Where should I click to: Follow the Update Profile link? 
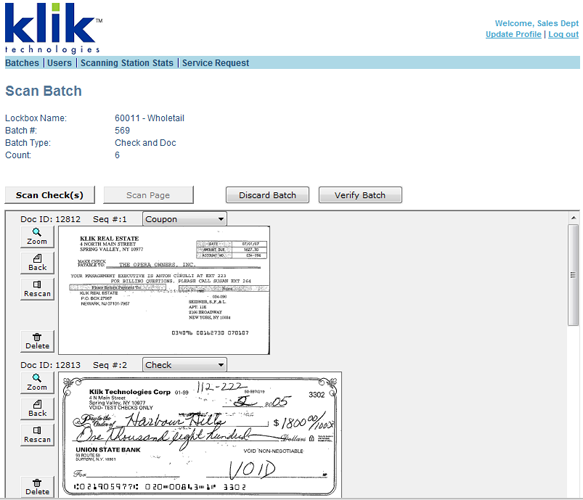pyautogui.click(x=513, y=34)
